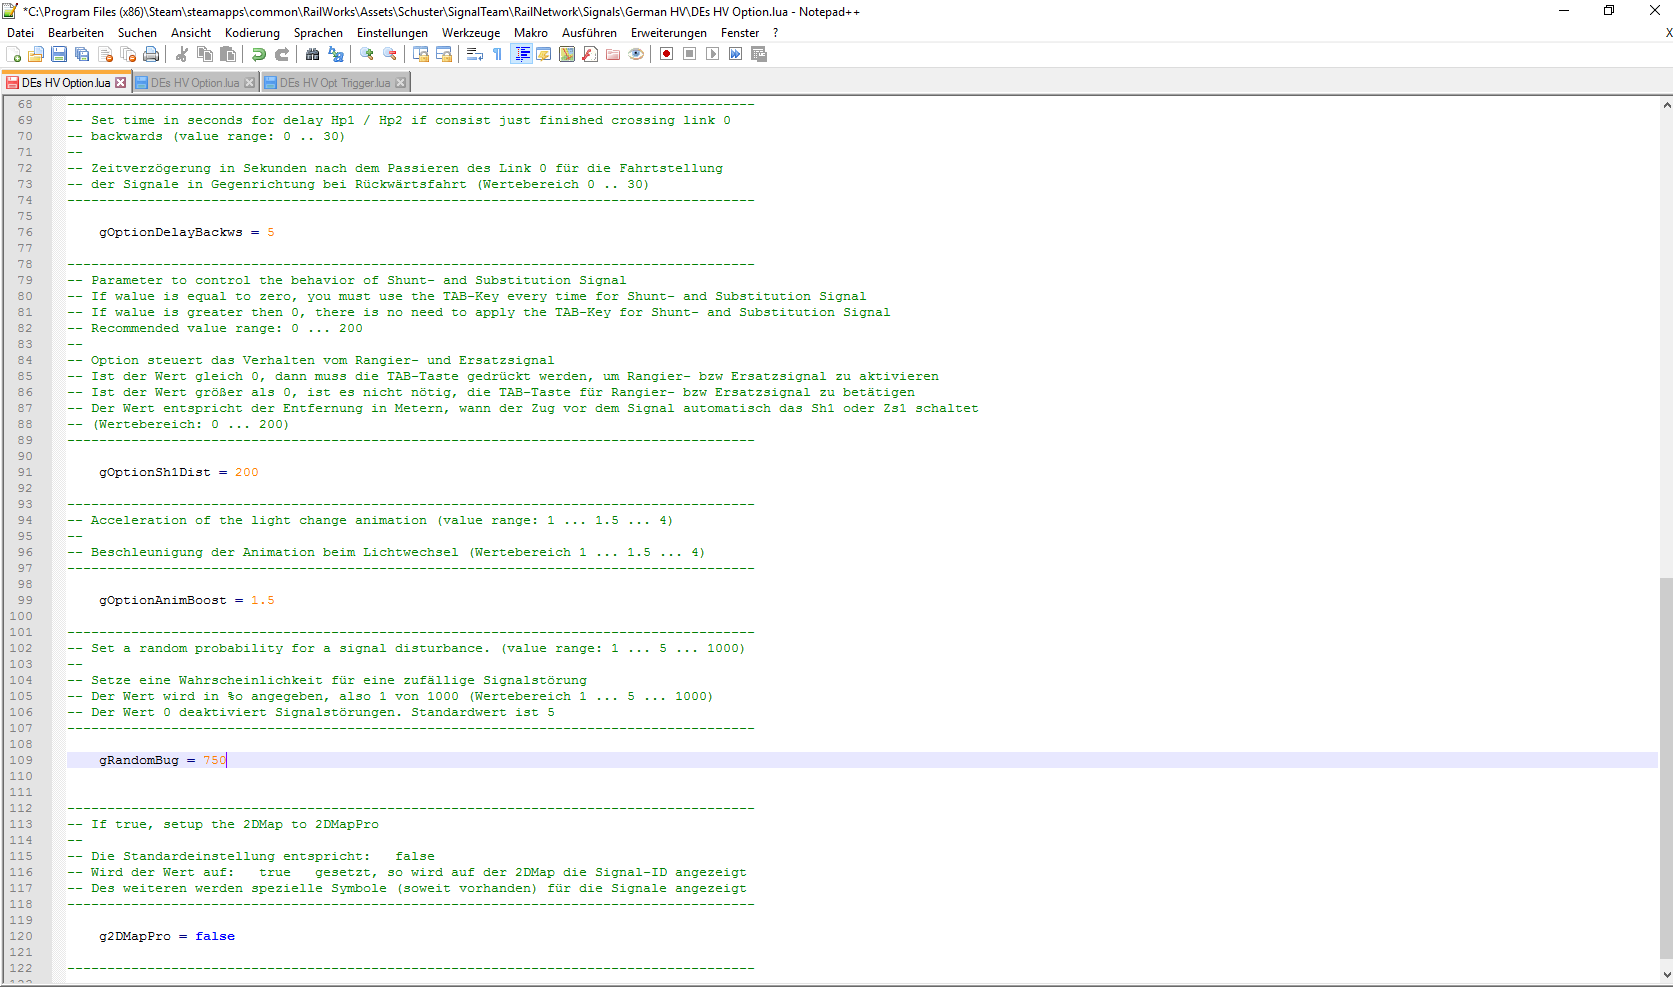Start macro recording
This screenshot has width=1673, height=987.
click(x=667, y=54)
